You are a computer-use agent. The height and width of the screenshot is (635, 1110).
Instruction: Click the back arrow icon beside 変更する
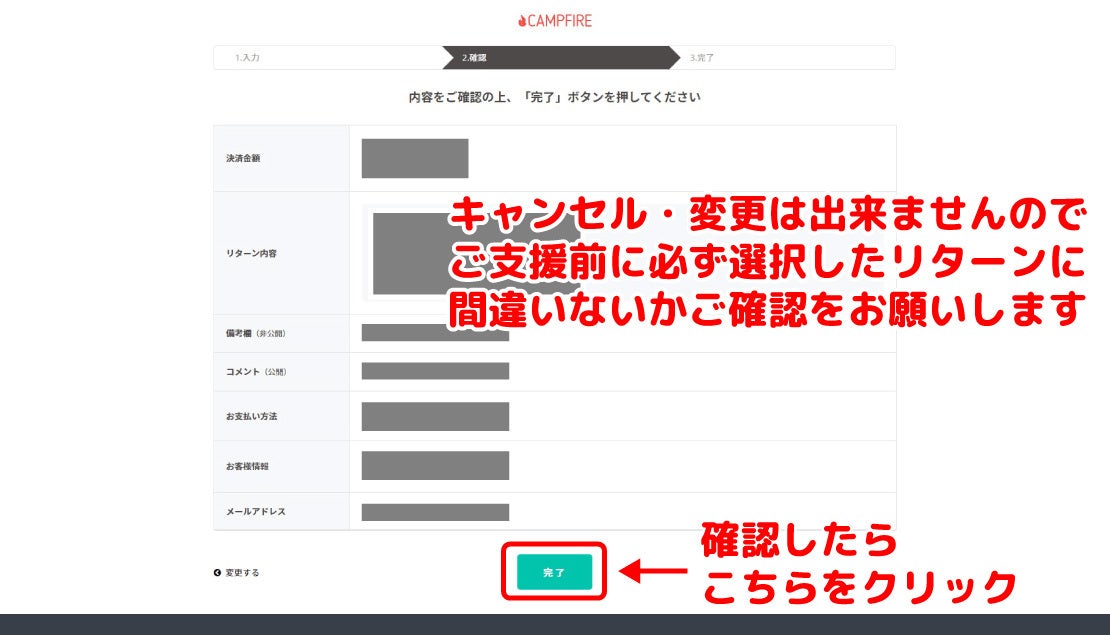point(217,573)
